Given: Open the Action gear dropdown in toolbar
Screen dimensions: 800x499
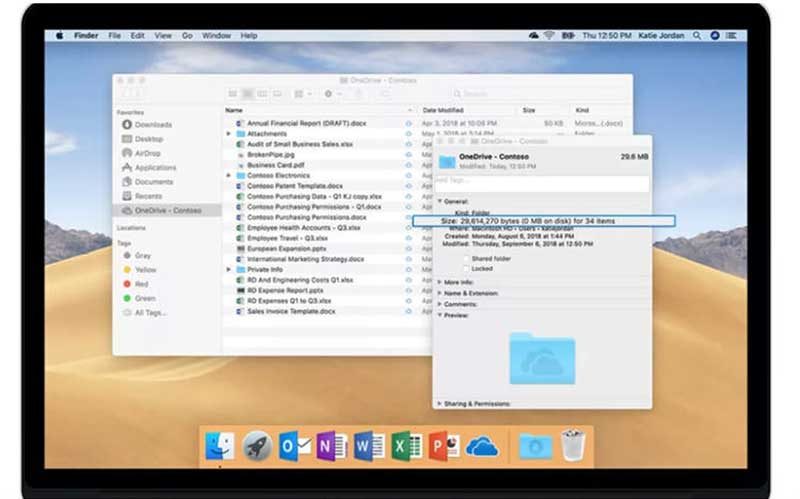Looking at the screenshot, I should (x=332, y=94).
